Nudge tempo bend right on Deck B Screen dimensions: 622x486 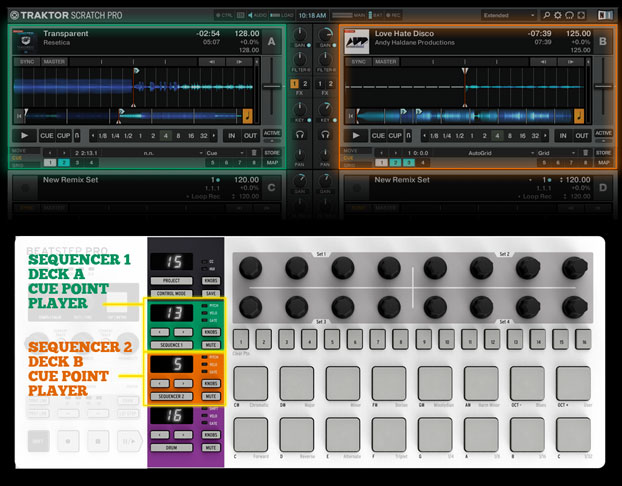[570, 61]
